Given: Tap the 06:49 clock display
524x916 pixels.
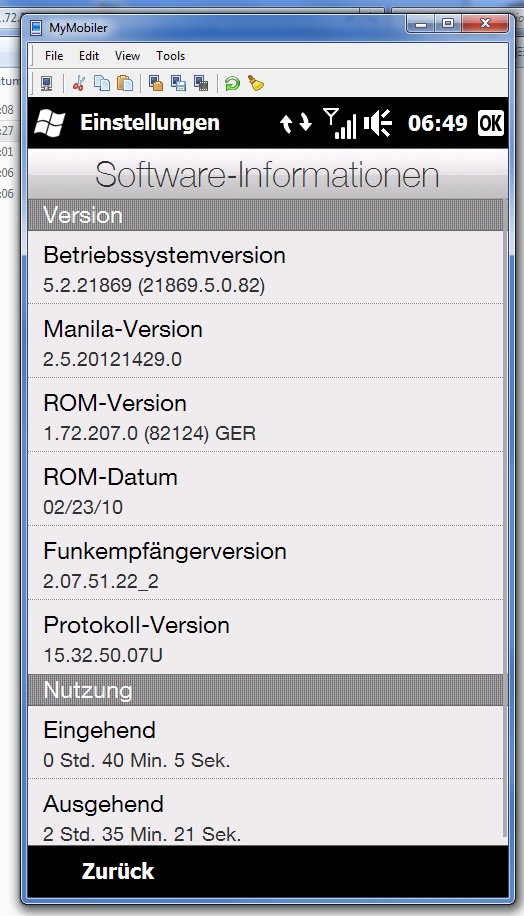Looking at the screenshot, I should tap(438, 123).
